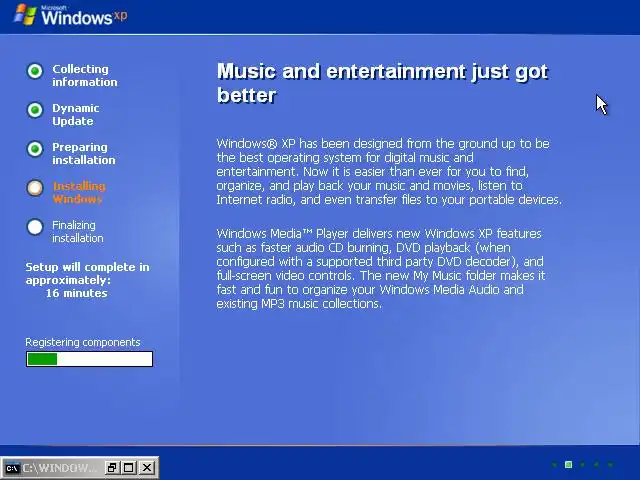Viewport: 640px width, 480px height.
Task: Click the Dynamic Update step indicator
Action: [x=35, y=110]
